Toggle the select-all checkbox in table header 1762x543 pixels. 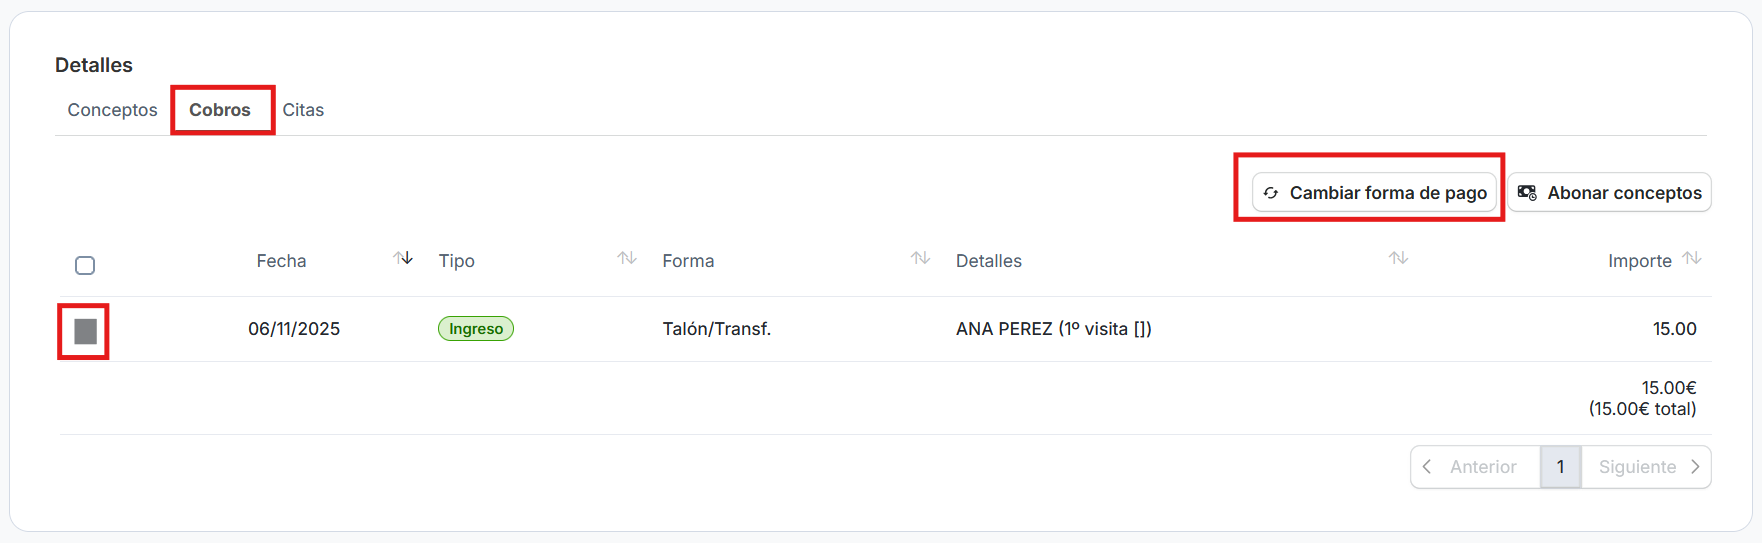[85, 265]
